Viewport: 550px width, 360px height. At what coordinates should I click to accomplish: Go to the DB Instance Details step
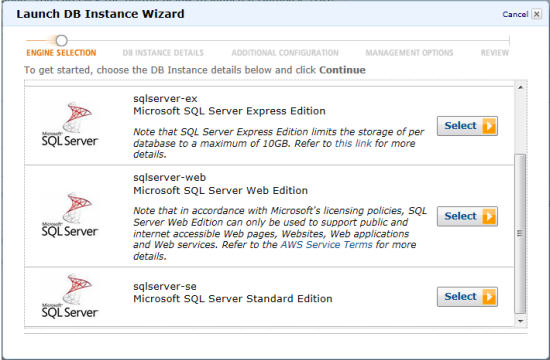[x=163, y=53]
